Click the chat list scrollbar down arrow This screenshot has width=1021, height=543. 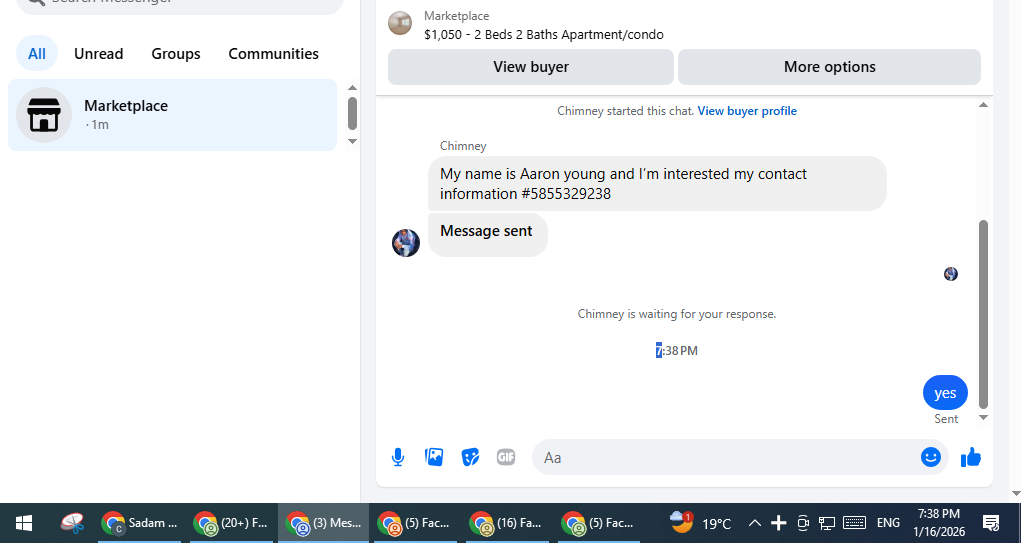pos(352,141)
